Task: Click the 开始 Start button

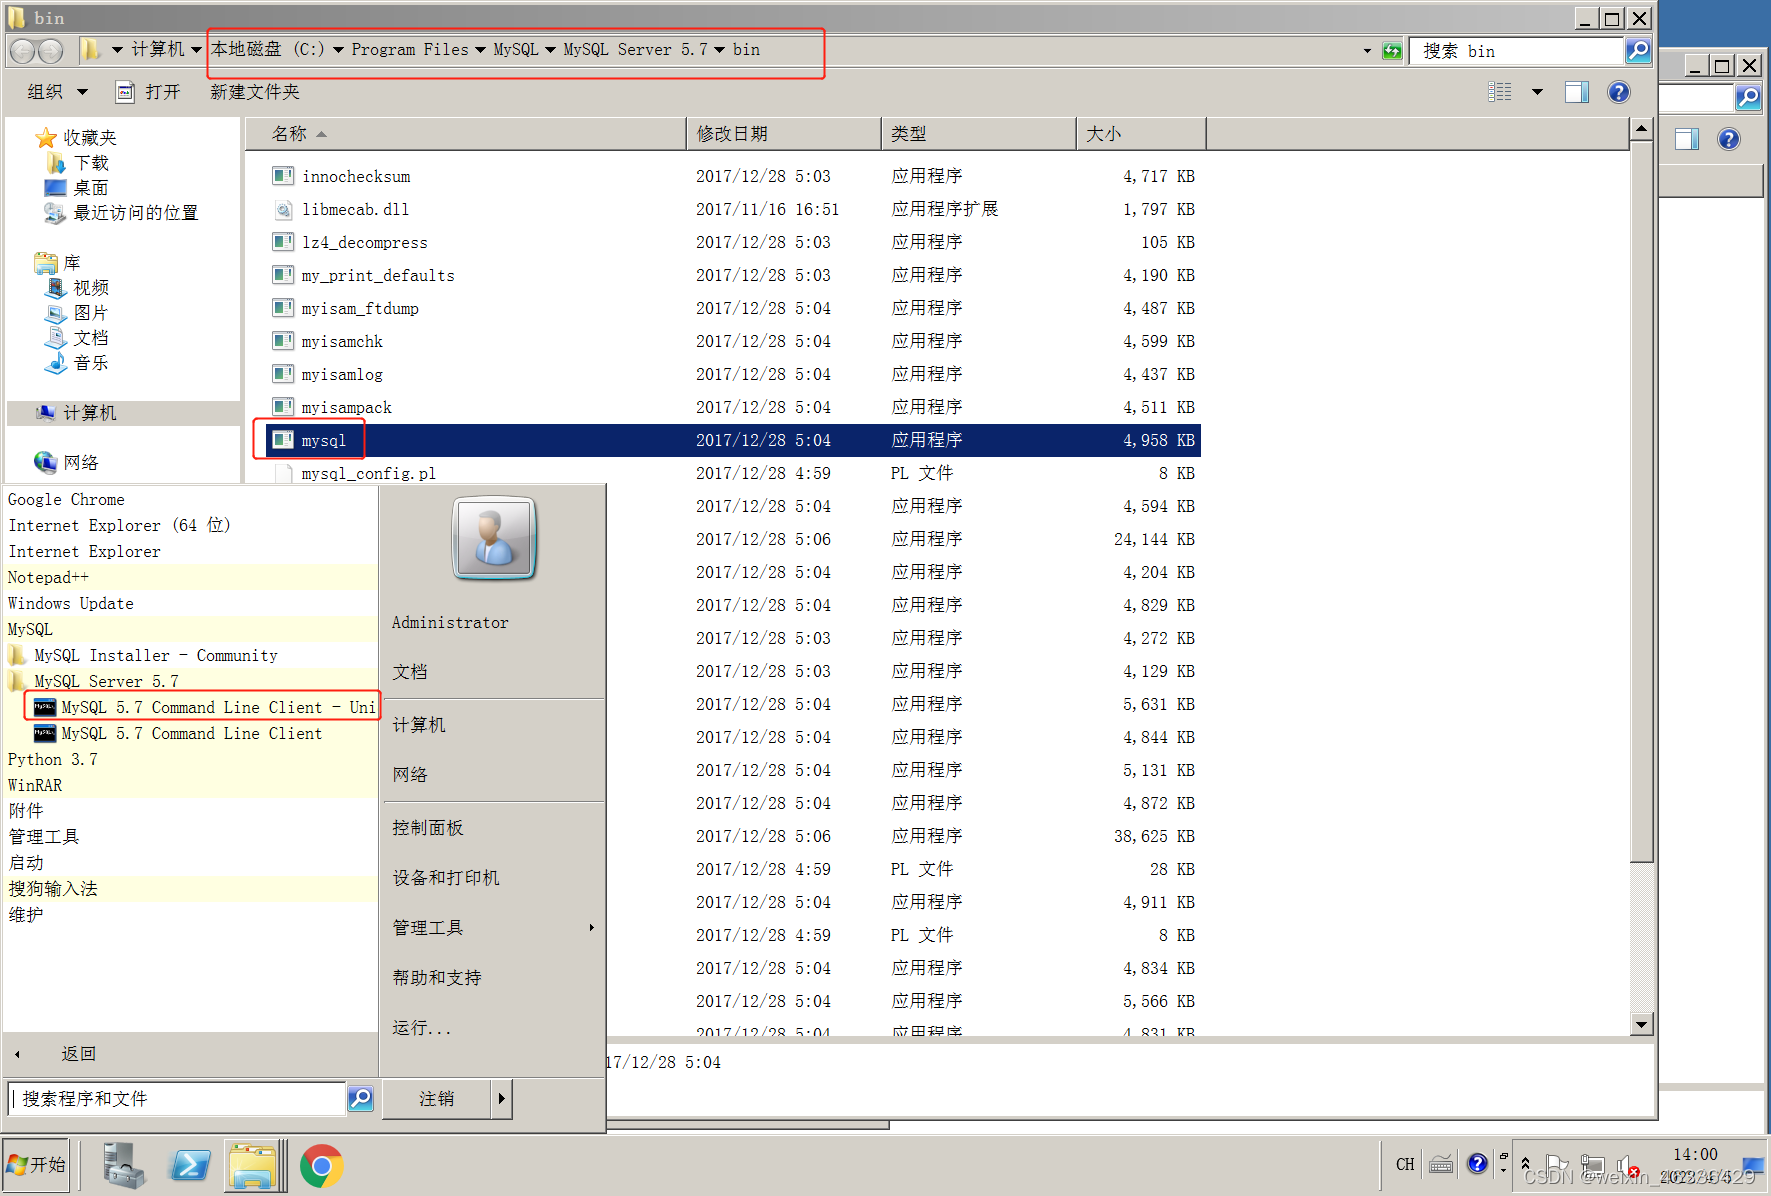Action: point(36,1165)
